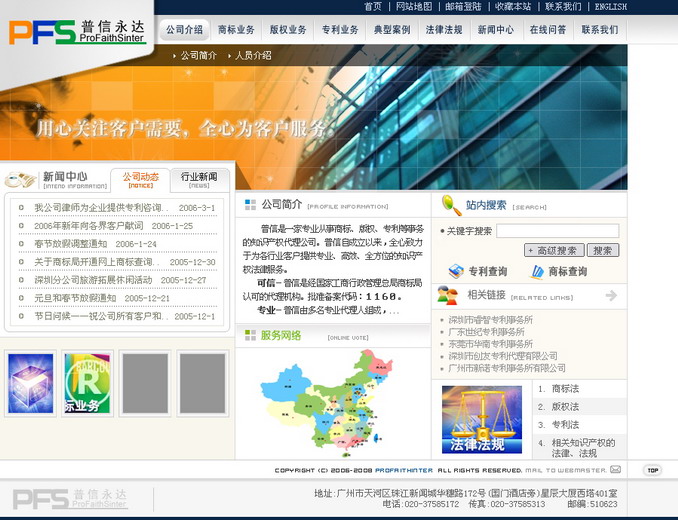Click the 高级搜索 button
The height and width of the screenshot is (520, 678).
click(x=554, y=250)
